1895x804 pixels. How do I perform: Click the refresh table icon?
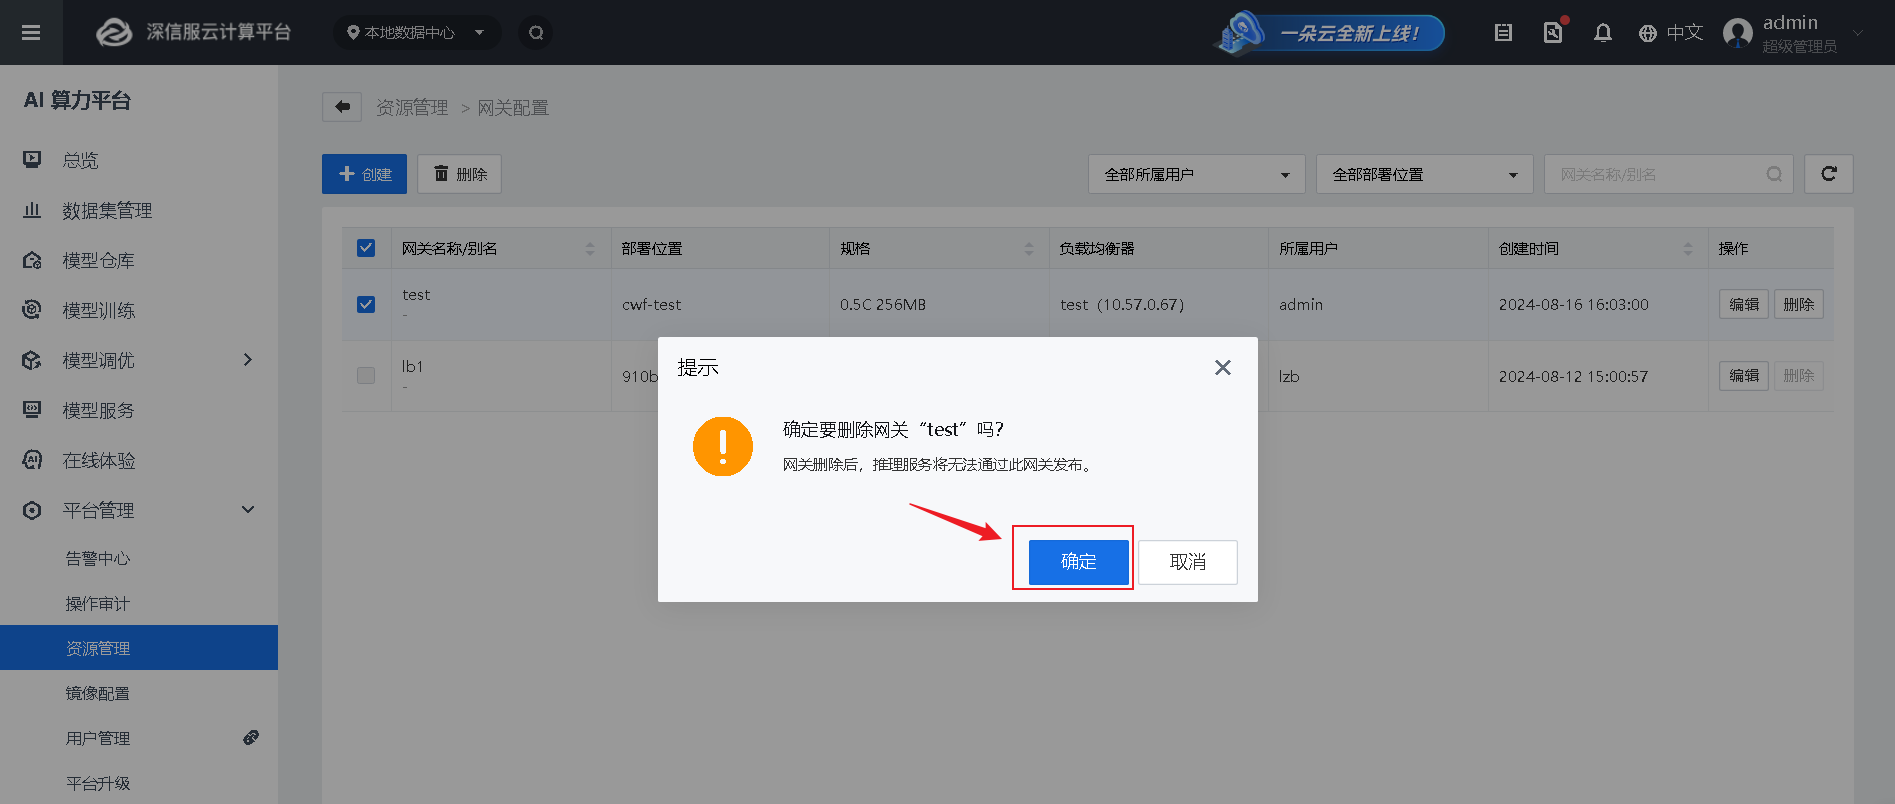pos(1829,174)
